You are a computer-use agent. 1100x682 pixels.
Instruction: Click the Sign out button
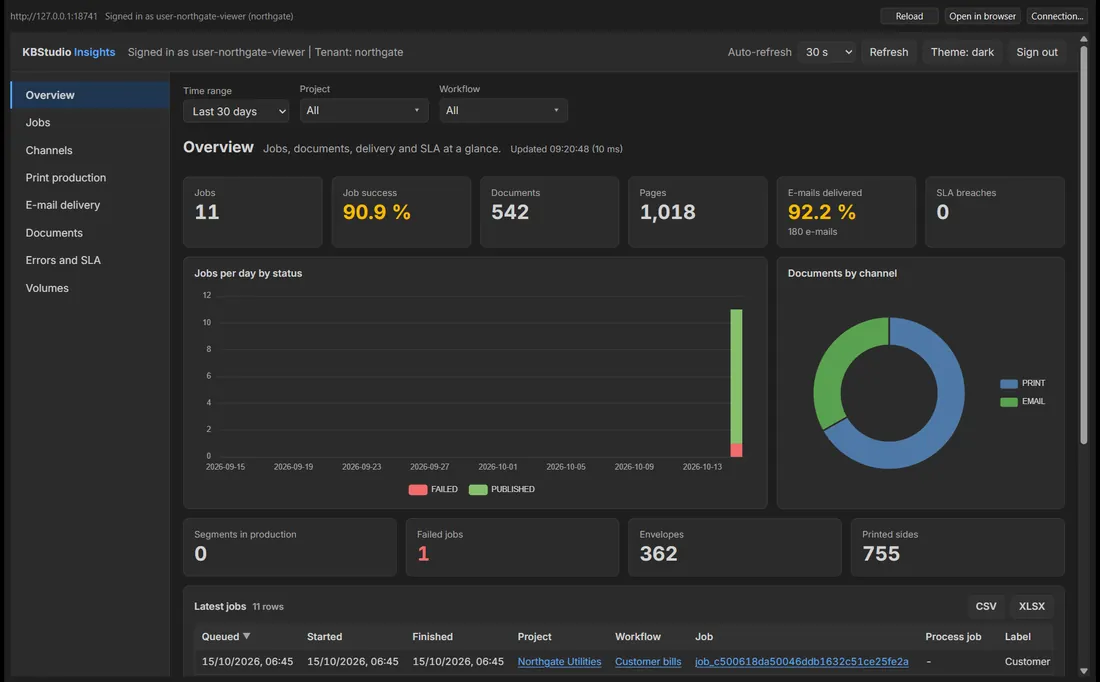tap(1036, 52)
